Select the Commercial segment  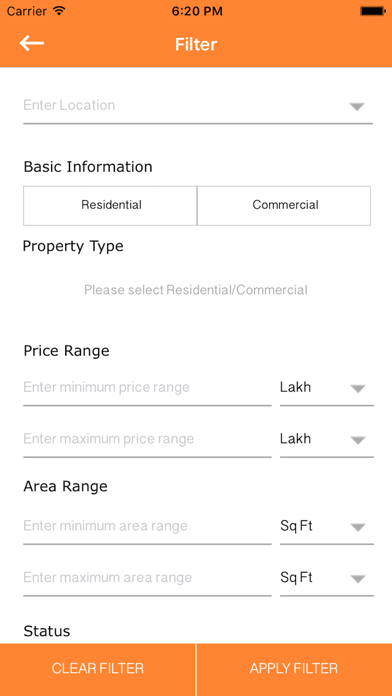coord(284,206)
